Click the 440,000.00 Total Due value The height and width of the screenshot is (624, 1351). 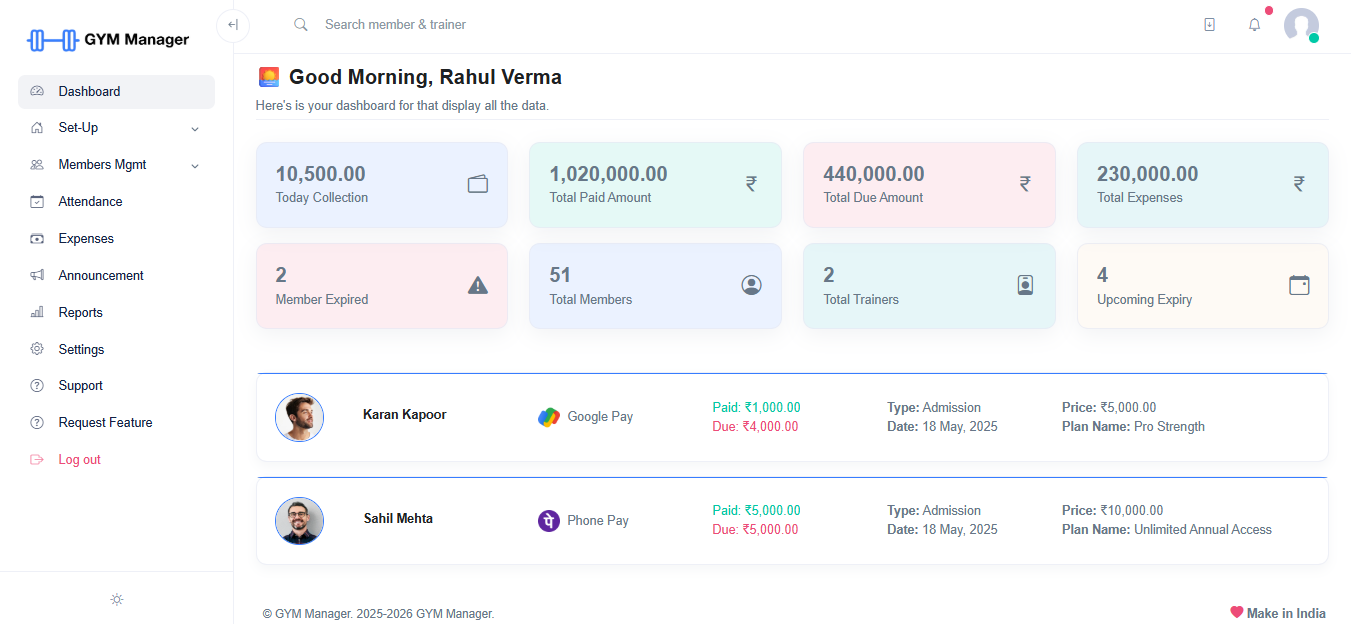point(874,174)
